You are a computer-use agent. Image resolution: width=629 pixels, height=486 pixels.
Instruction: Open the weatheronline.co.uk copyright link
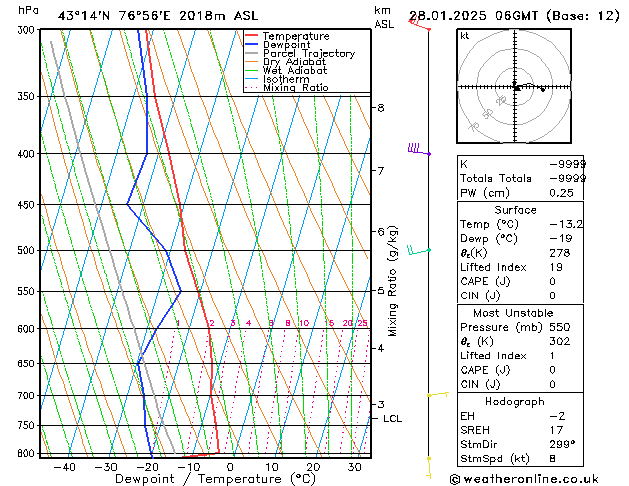click(524, 479)
